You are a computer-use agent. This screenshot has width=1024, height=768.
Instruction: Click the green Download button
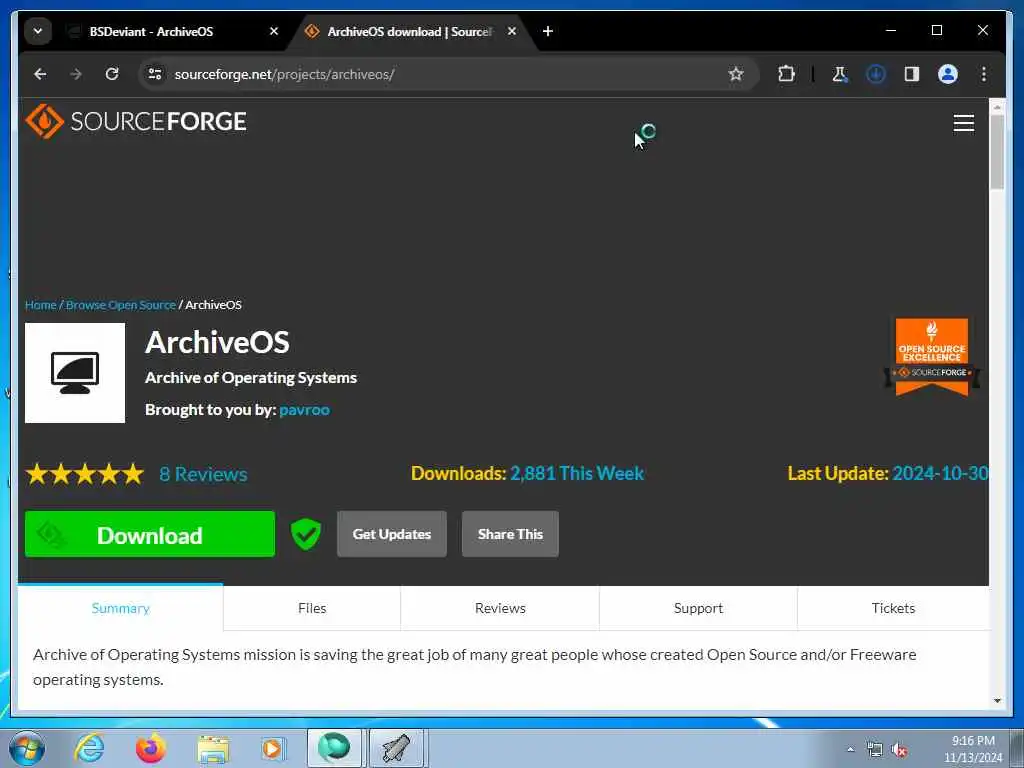[x=150, y=534]
